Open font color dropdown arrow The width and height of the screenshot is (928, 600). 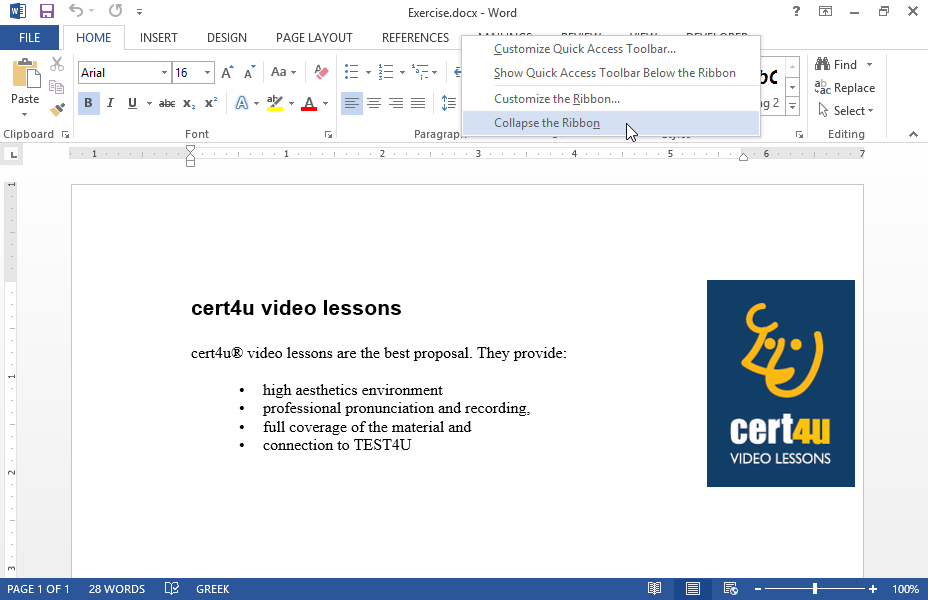326,104
